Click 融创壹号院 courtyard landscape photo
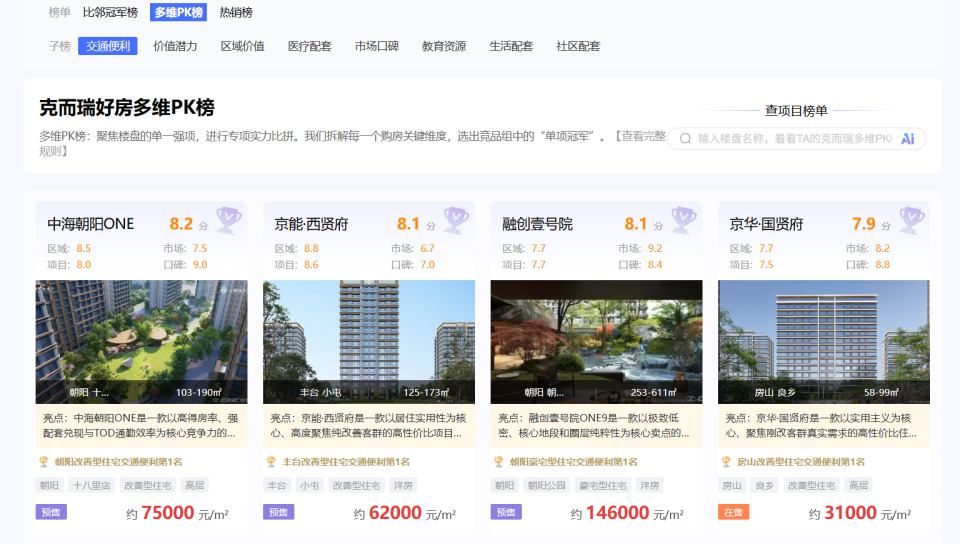 (x=596, y=341)
